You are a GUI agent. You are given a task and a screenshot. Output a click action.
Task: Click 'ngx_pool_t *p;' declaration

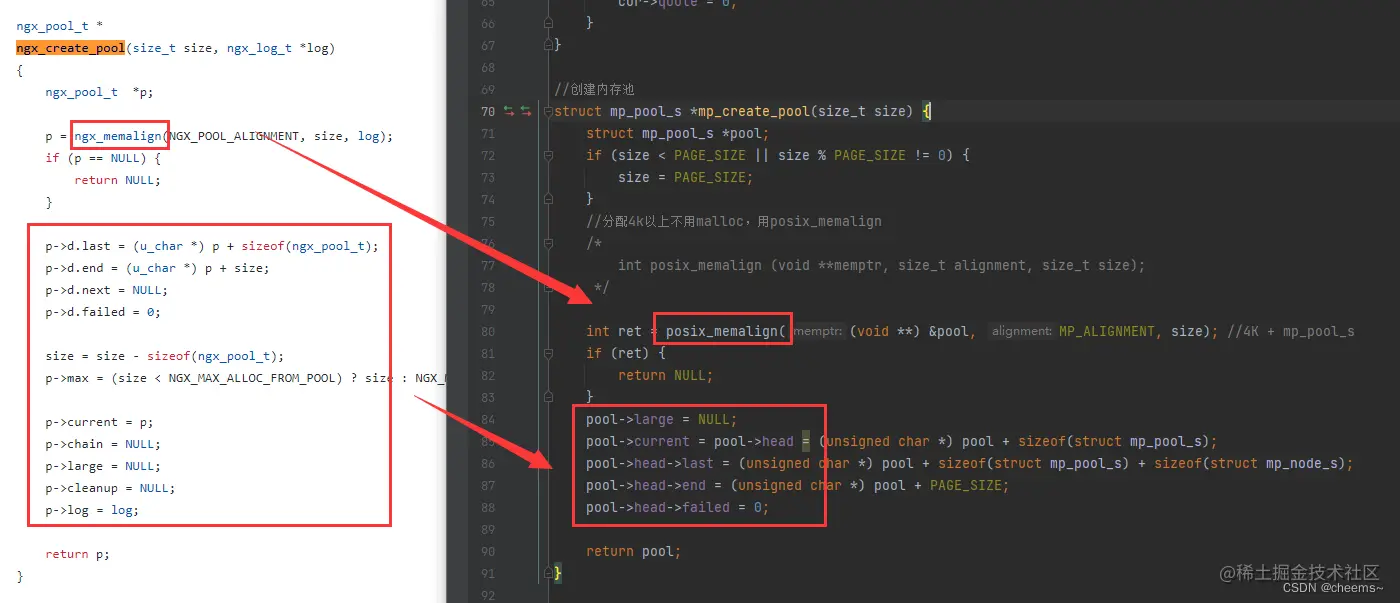pyautogui.click(x=99, y=91)
